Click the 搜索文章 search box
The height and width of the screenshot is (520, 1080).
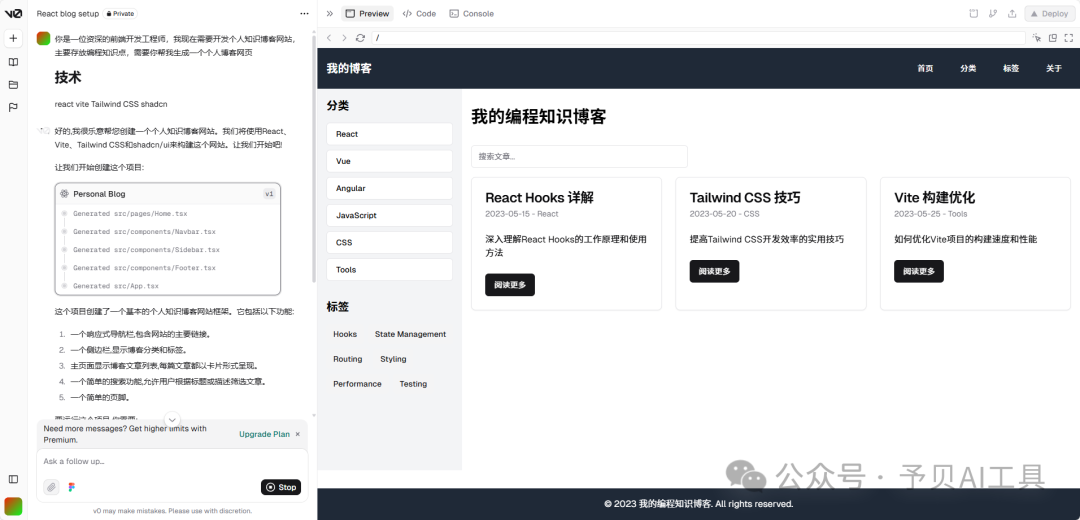[x=579, y=156]
